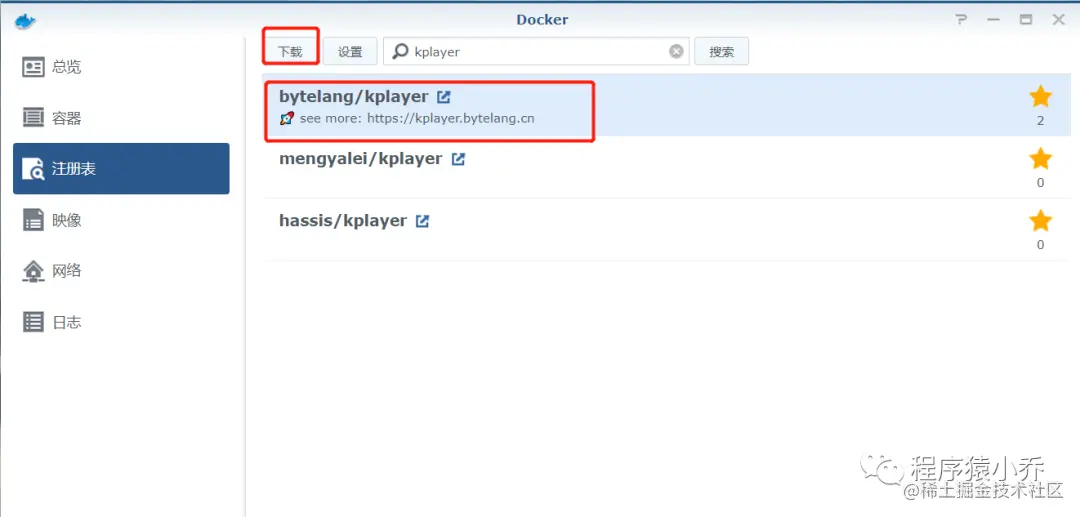Click the 容器 sidebar list icon
The height and width of the screenshot is (517, 1080).
pos(34,118)
